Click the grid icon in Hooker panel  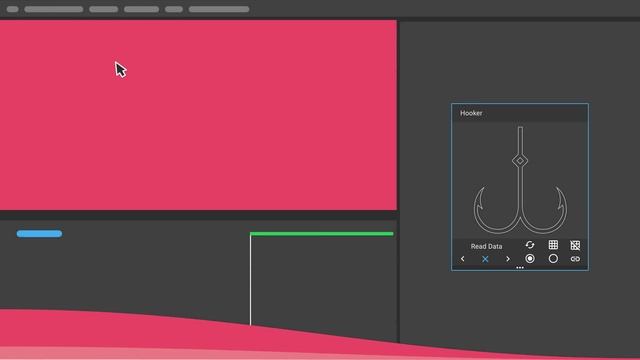tap(553, 244)
